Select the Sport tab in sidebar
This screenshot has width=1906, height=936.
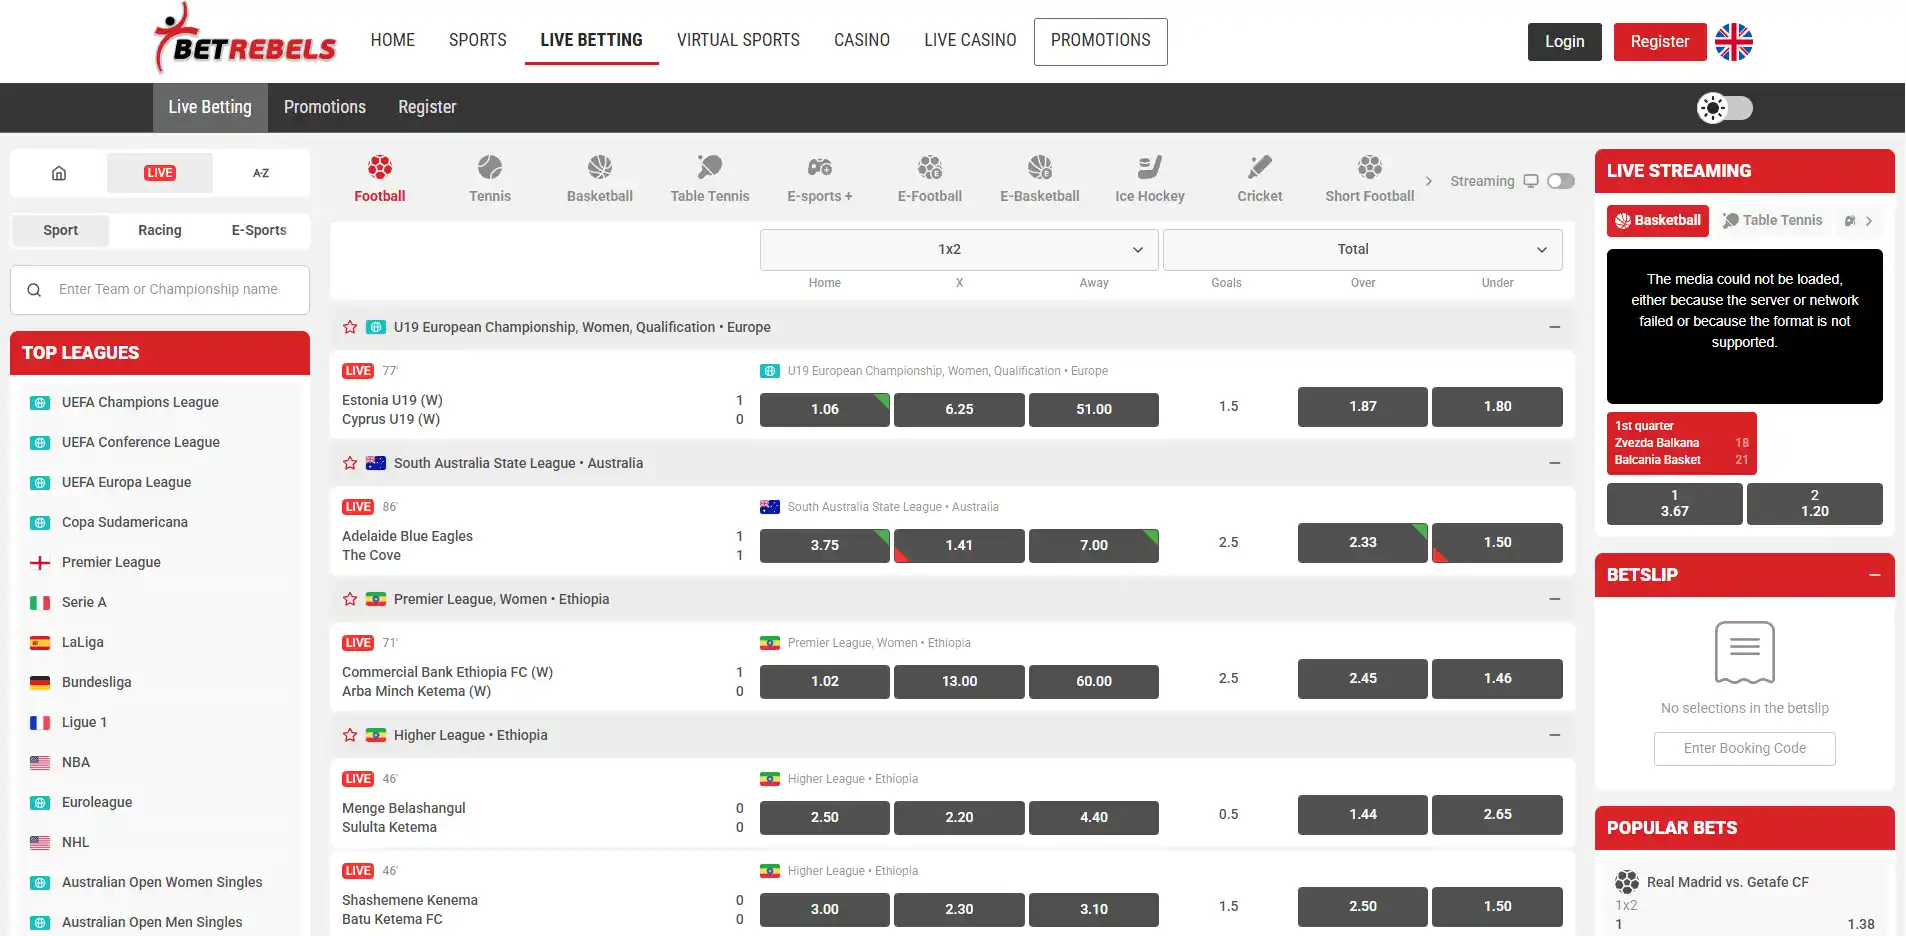[61, 230]
